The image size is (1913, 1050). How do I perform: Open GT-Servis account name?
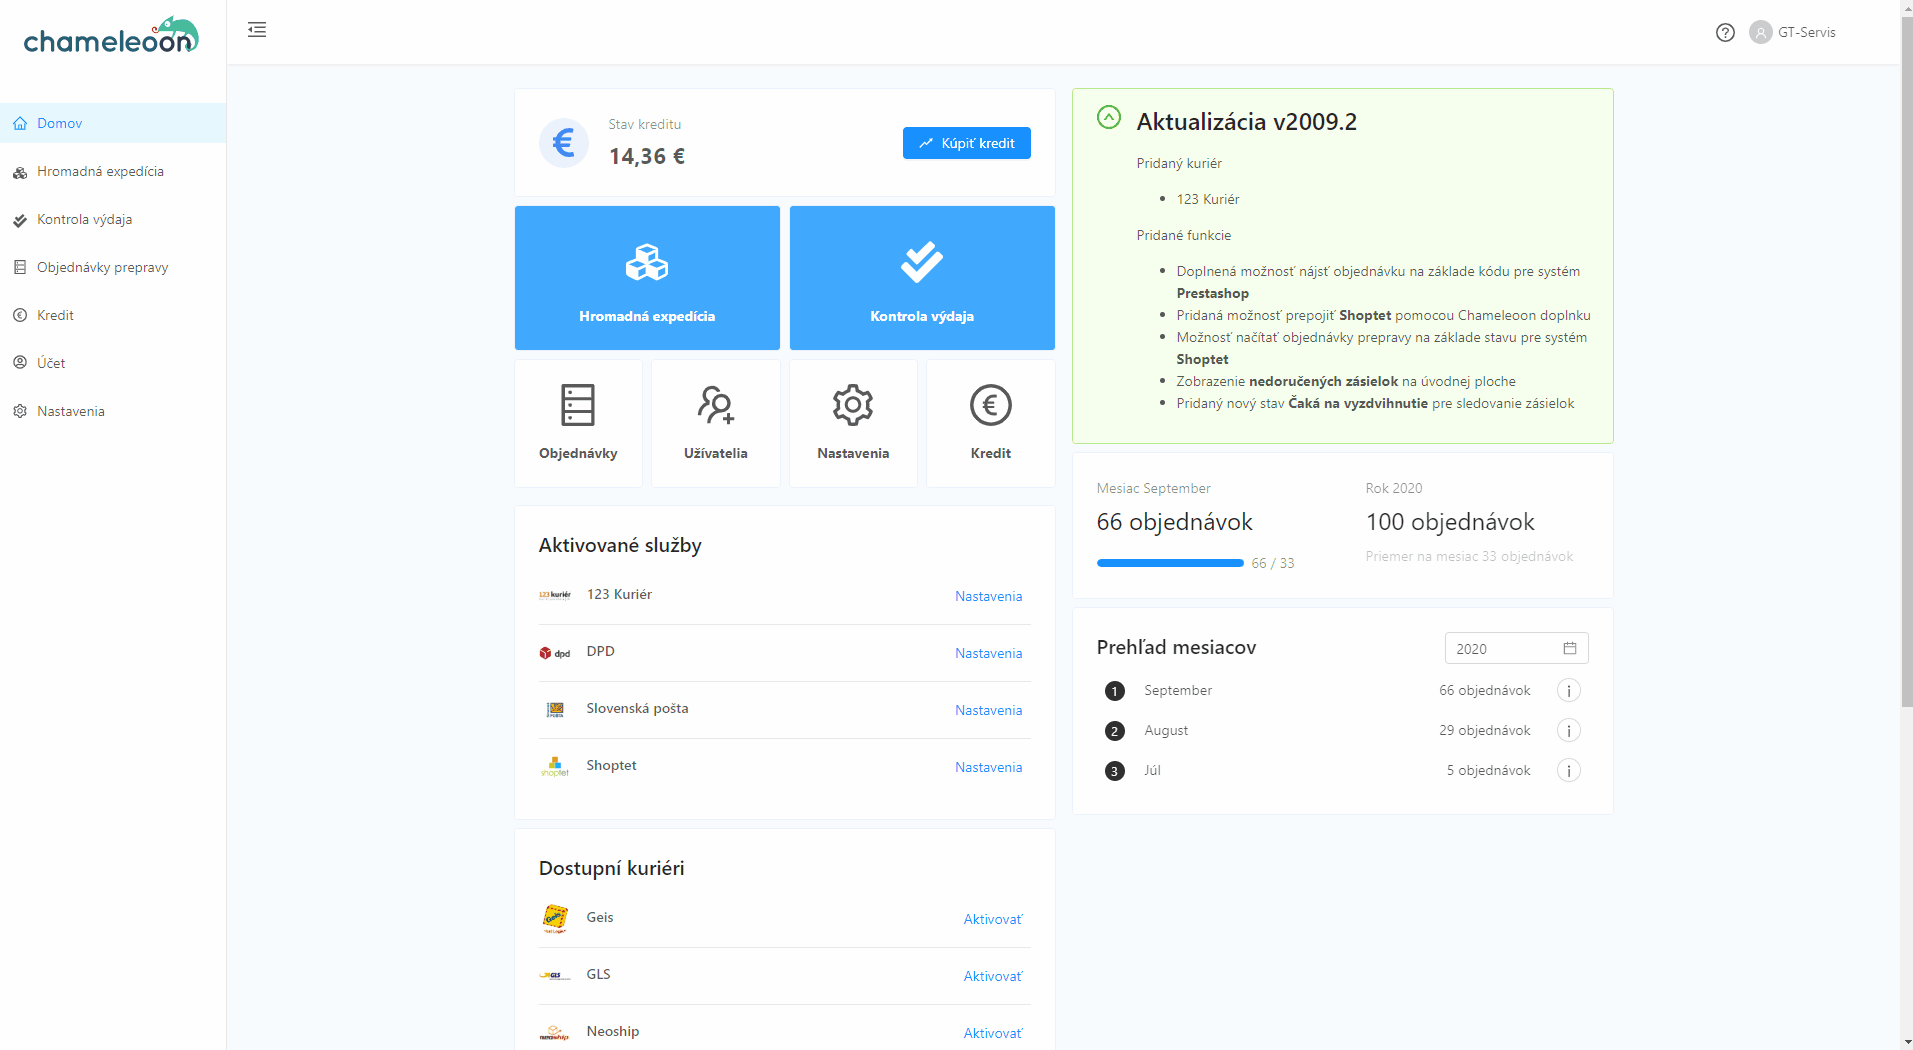(1806, 32)
